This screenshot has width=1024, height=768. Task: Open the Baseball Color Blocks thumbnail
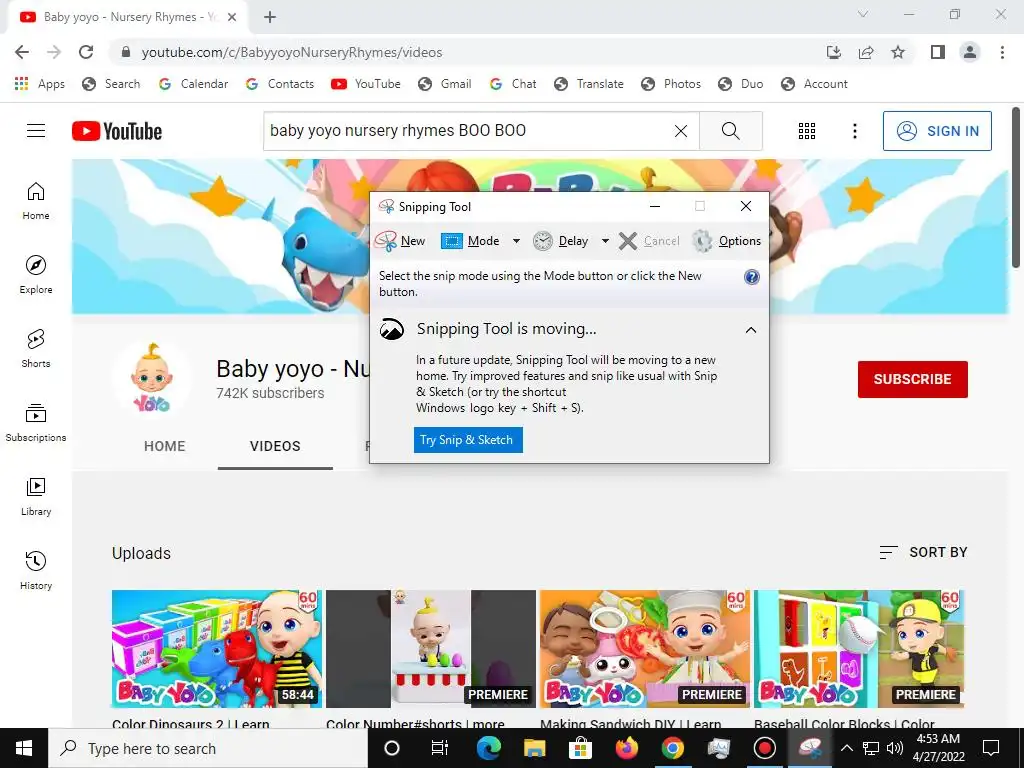[x=859, y=649]
